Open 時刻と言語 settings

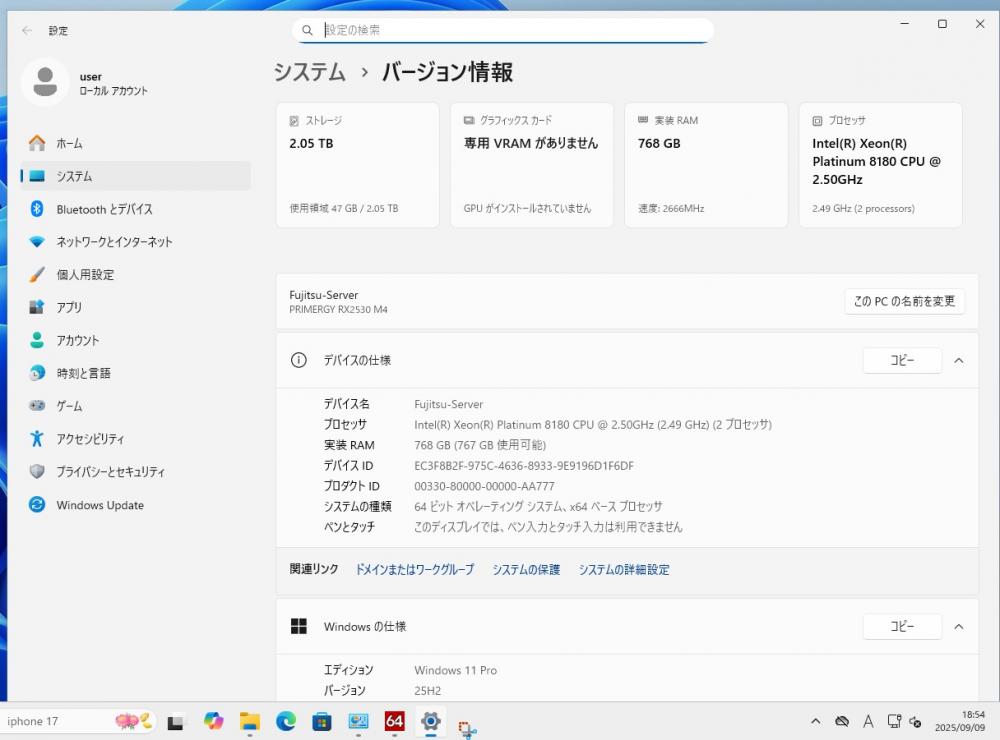coord(135,373)
